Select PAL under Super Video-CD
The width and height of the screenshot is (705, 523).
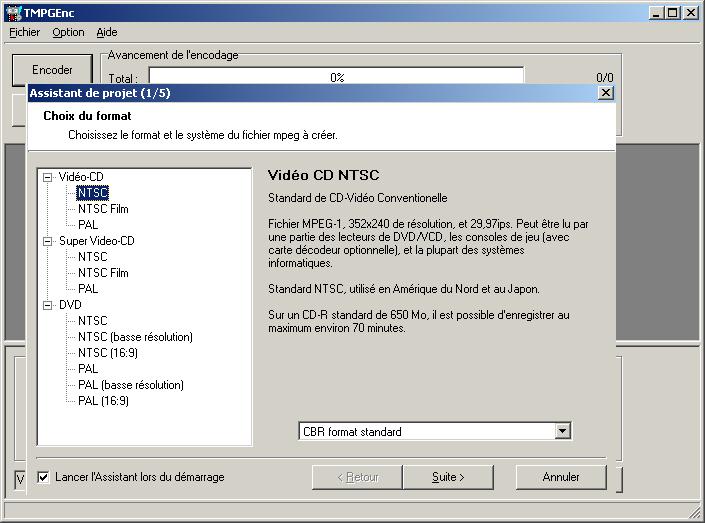pos(88,289)
